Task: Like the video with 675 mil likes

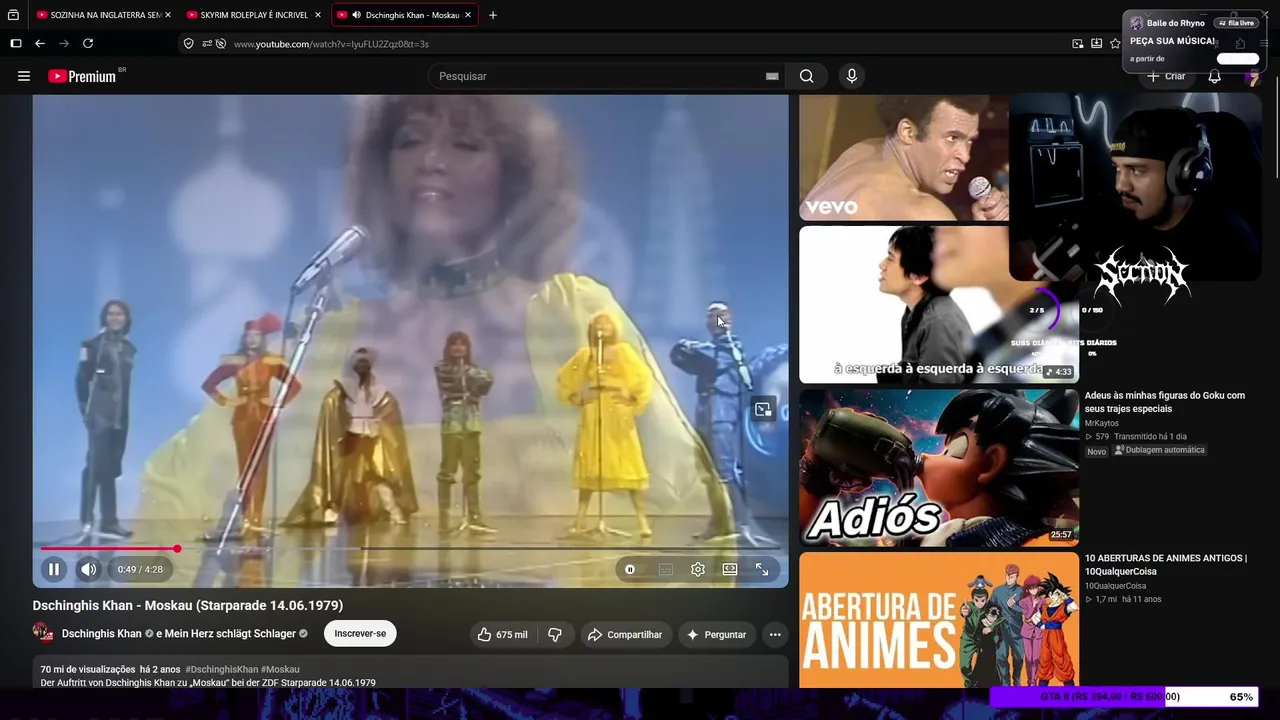Action: click(x=502, y=634)
